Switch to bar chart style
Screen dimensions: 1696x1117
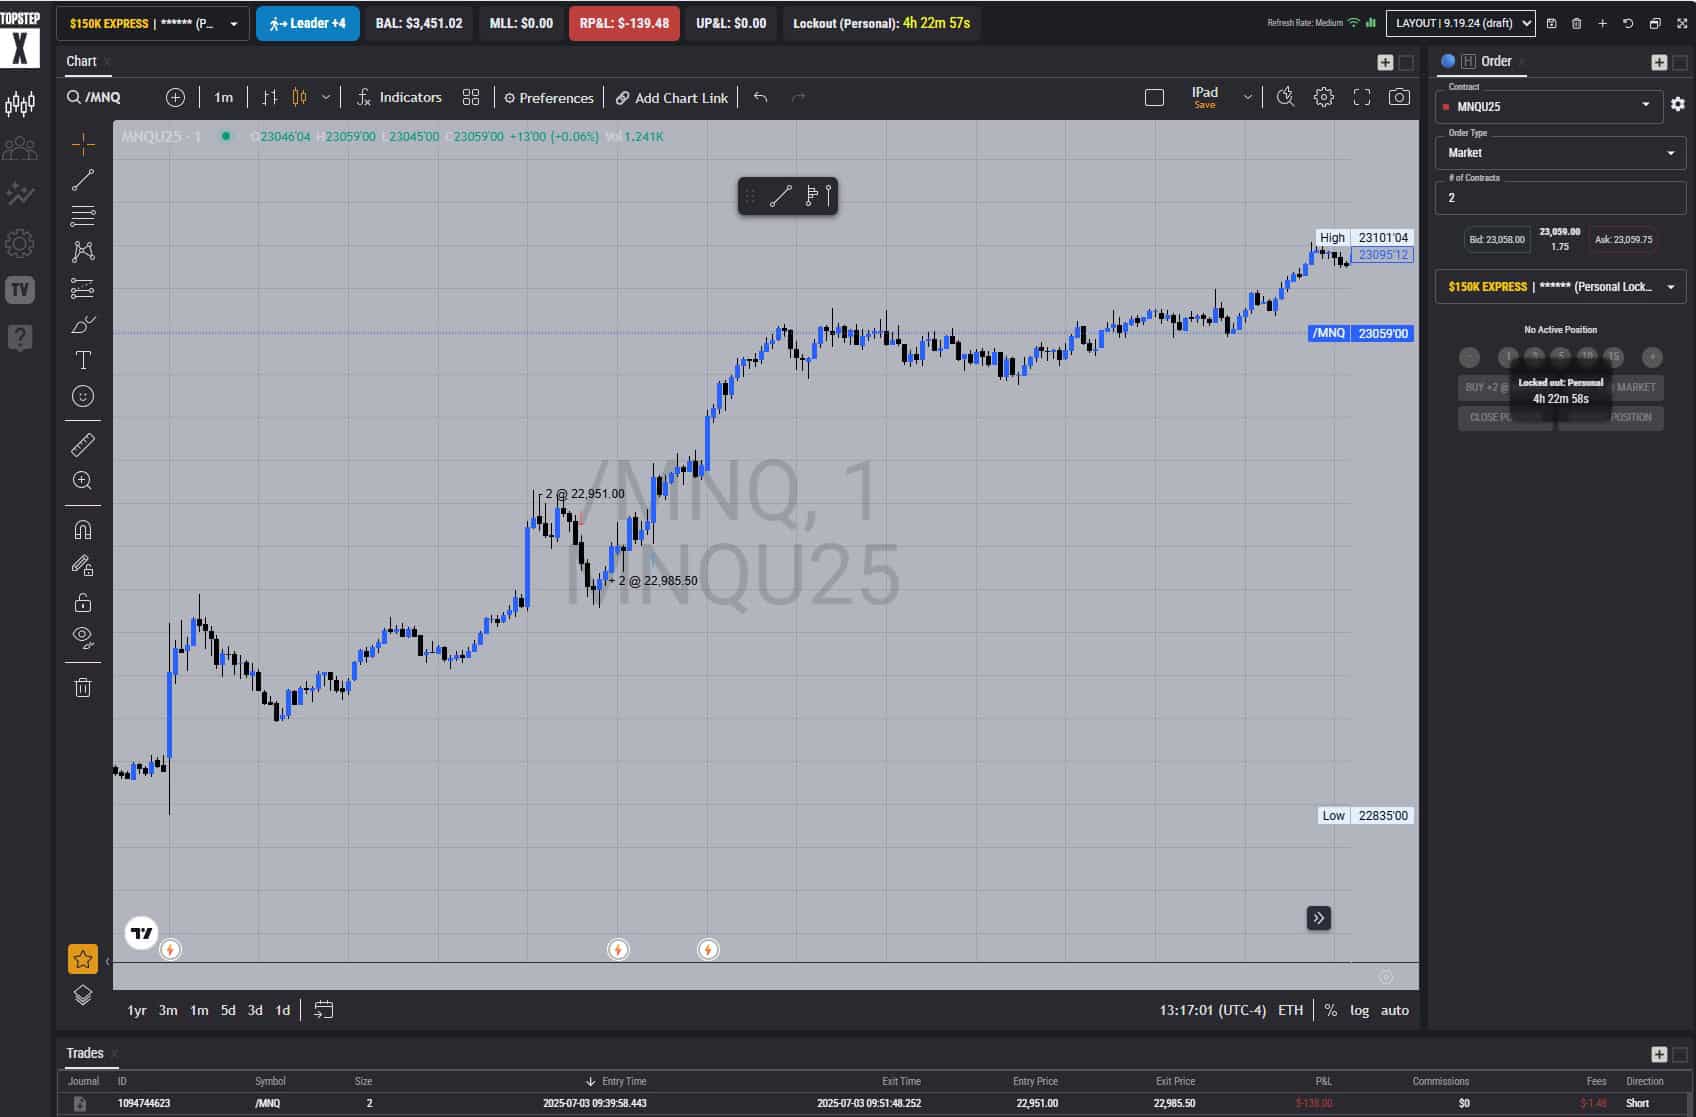click(x=270, y=97)
